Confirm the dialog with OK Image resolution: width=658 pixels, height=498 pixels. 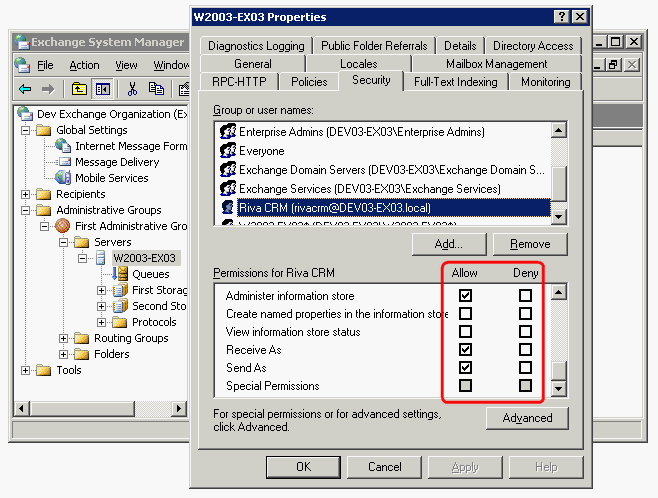point(303,467)
